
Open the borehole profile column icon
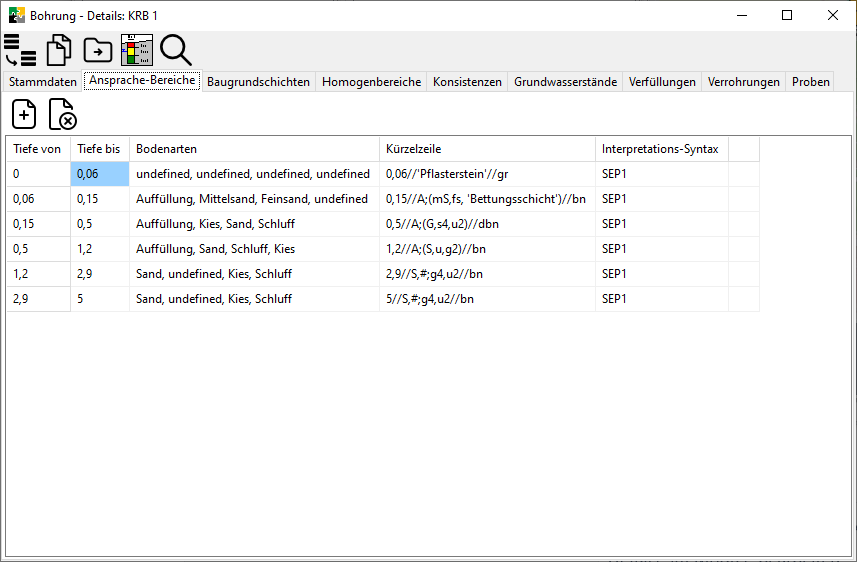click(x=136, y=50)
